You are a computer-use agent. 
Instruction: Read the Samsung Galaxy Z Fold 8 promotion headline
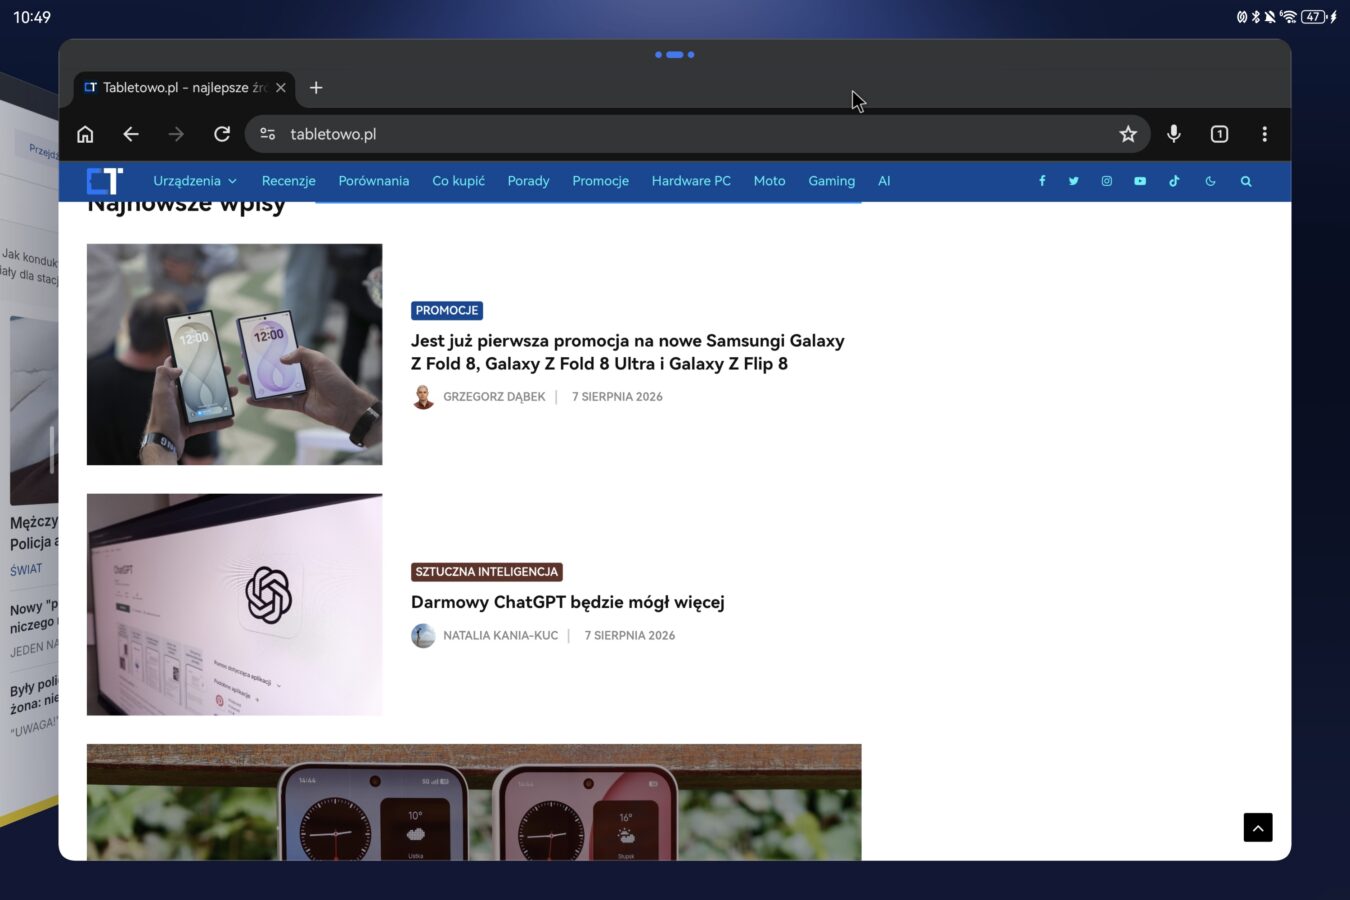pos(627,352)
